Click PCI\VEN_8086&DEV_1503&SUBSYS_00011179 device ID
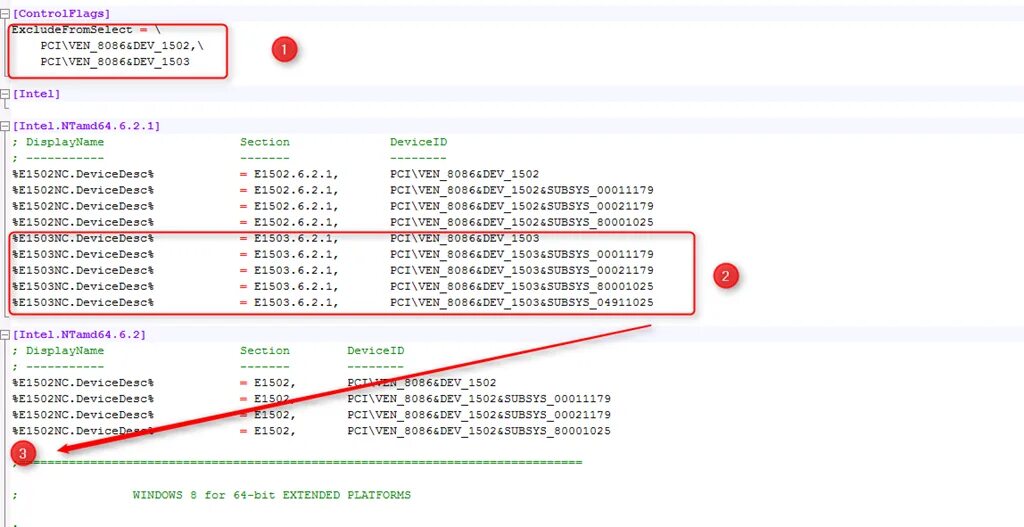 point(522,255)
